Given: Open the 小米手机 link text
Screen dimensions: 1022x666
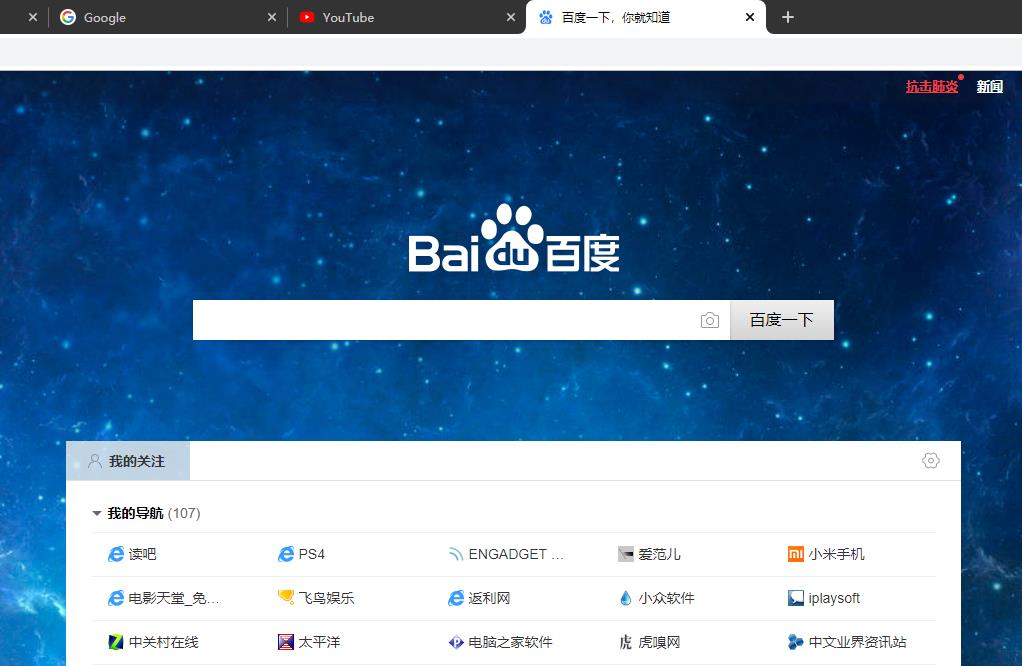Looking at the screenshot, I should pyautogui.click(x=836, y=554).
